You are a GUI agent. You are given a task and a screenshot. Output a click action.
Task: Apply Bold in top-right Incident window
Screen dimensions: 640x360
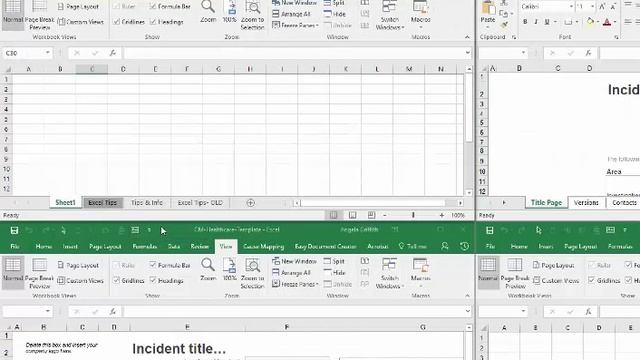click(525, 22)
